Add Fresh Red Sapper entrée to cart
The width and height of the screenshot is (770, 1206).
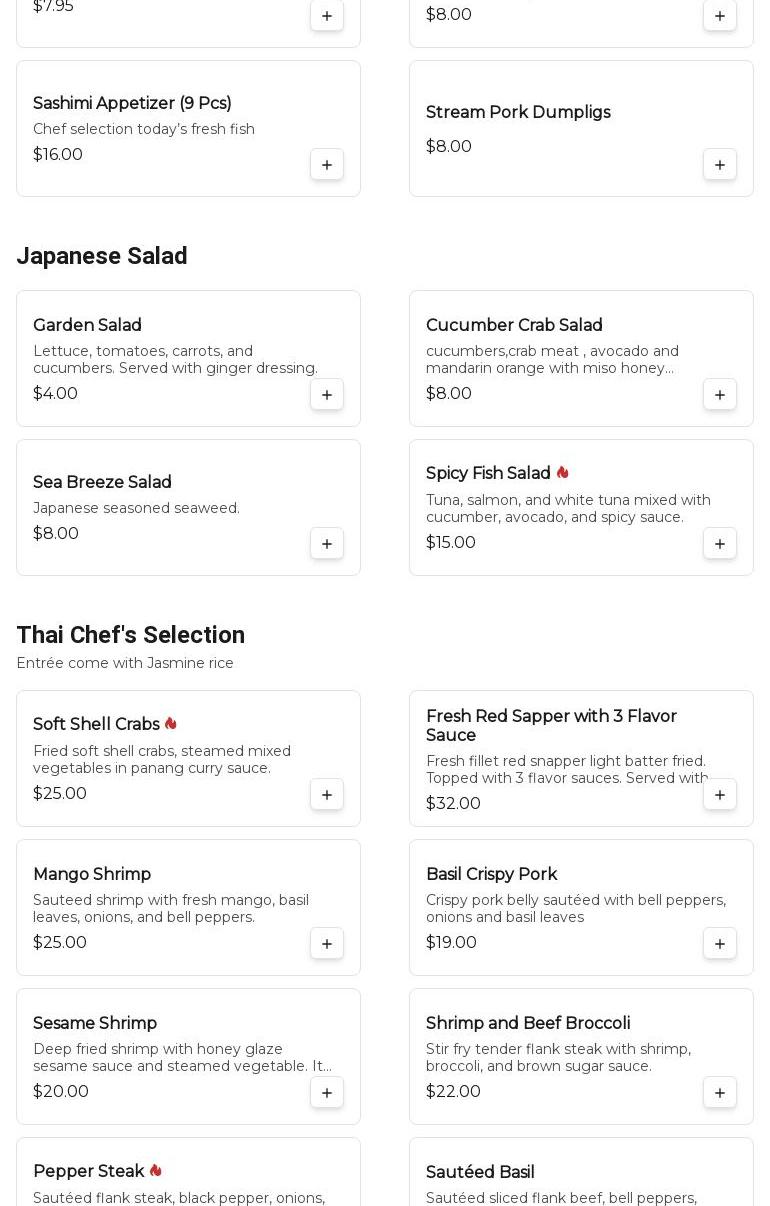pyautogui.click(x=720, y=794)
